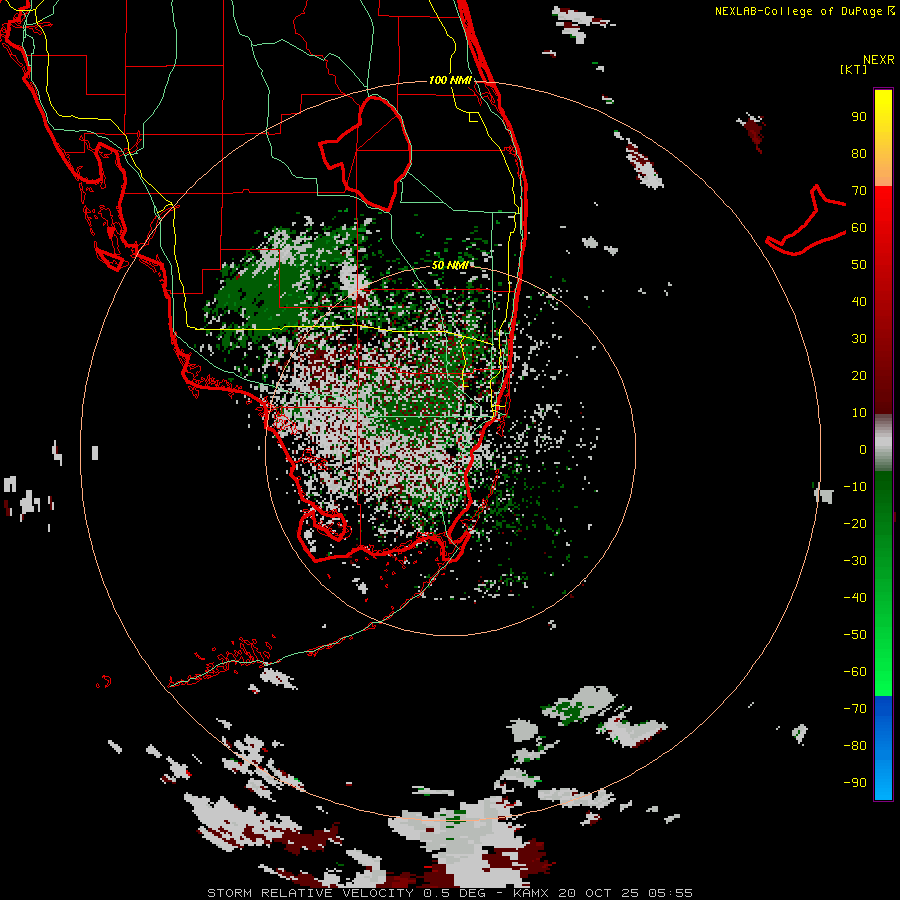Select the -40 knot scale label
Screen dimensions: 900x900
855,598
